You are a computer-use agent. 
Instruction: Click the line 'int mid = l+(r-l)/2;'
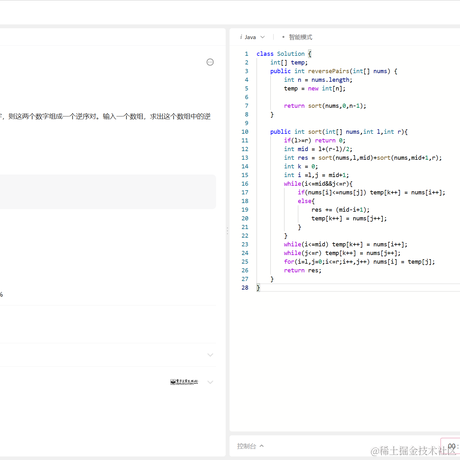pos(318,149)
